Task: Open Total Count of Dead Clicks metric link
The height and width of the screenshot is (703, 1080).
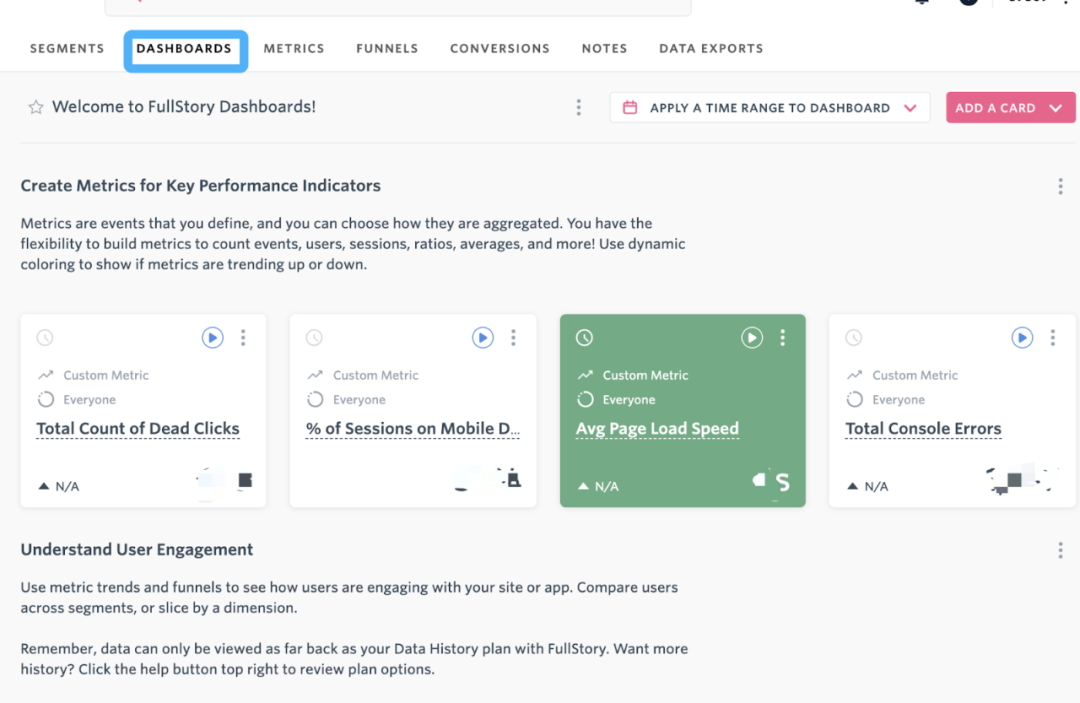Action: tap(138, 428)
